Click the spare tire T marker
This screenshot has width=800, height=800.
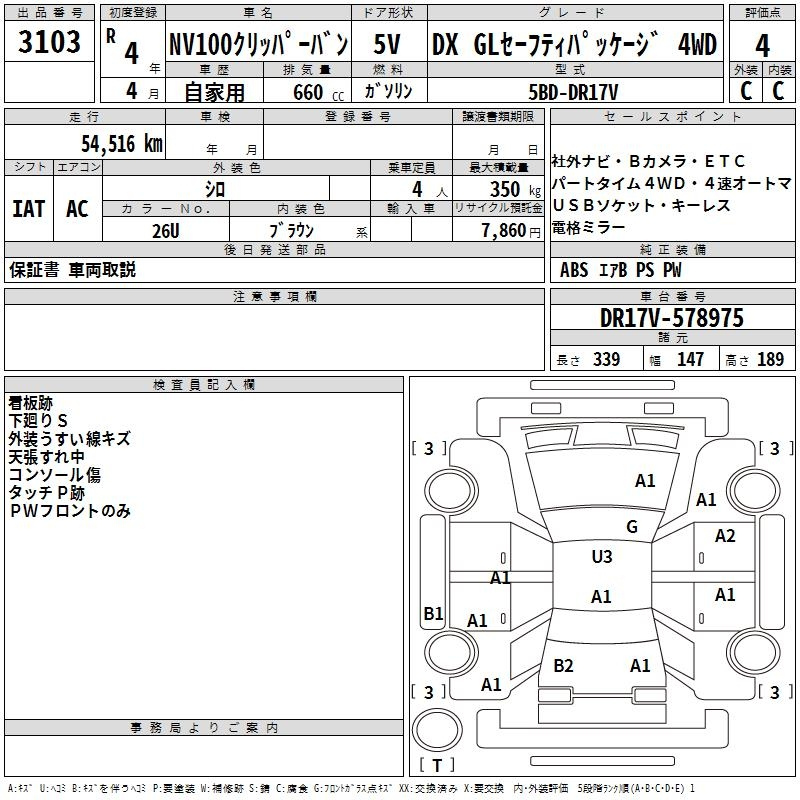tap(437, 765)
